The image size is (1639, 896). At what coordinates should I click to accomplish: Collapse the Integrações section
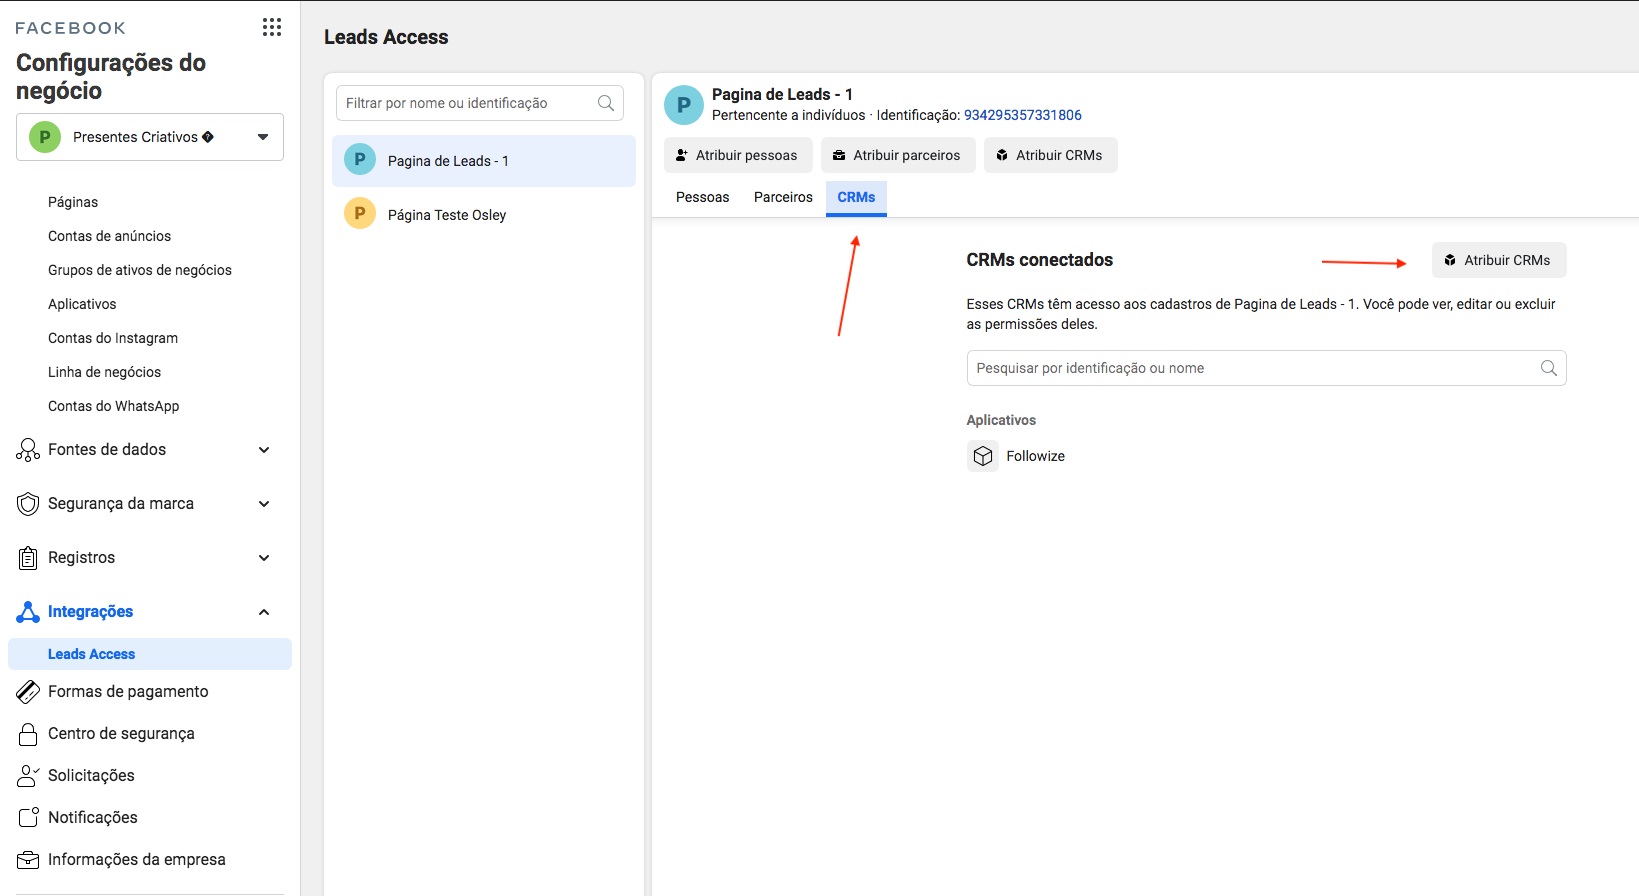264,612
